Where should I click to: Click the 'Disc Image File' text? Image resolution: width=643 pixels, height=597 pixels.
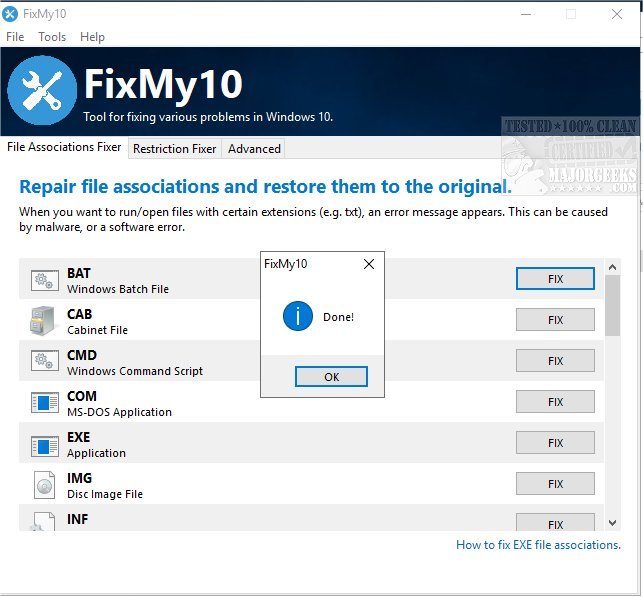[105, 494]
